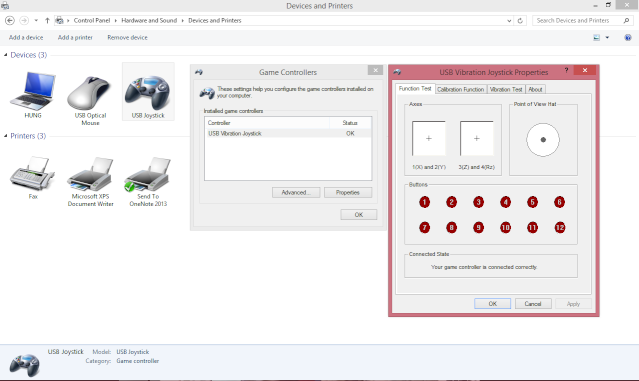Click Hardware and Sound in the breadcrumb
Screen dimensions: 639x381
click(149, 20)
